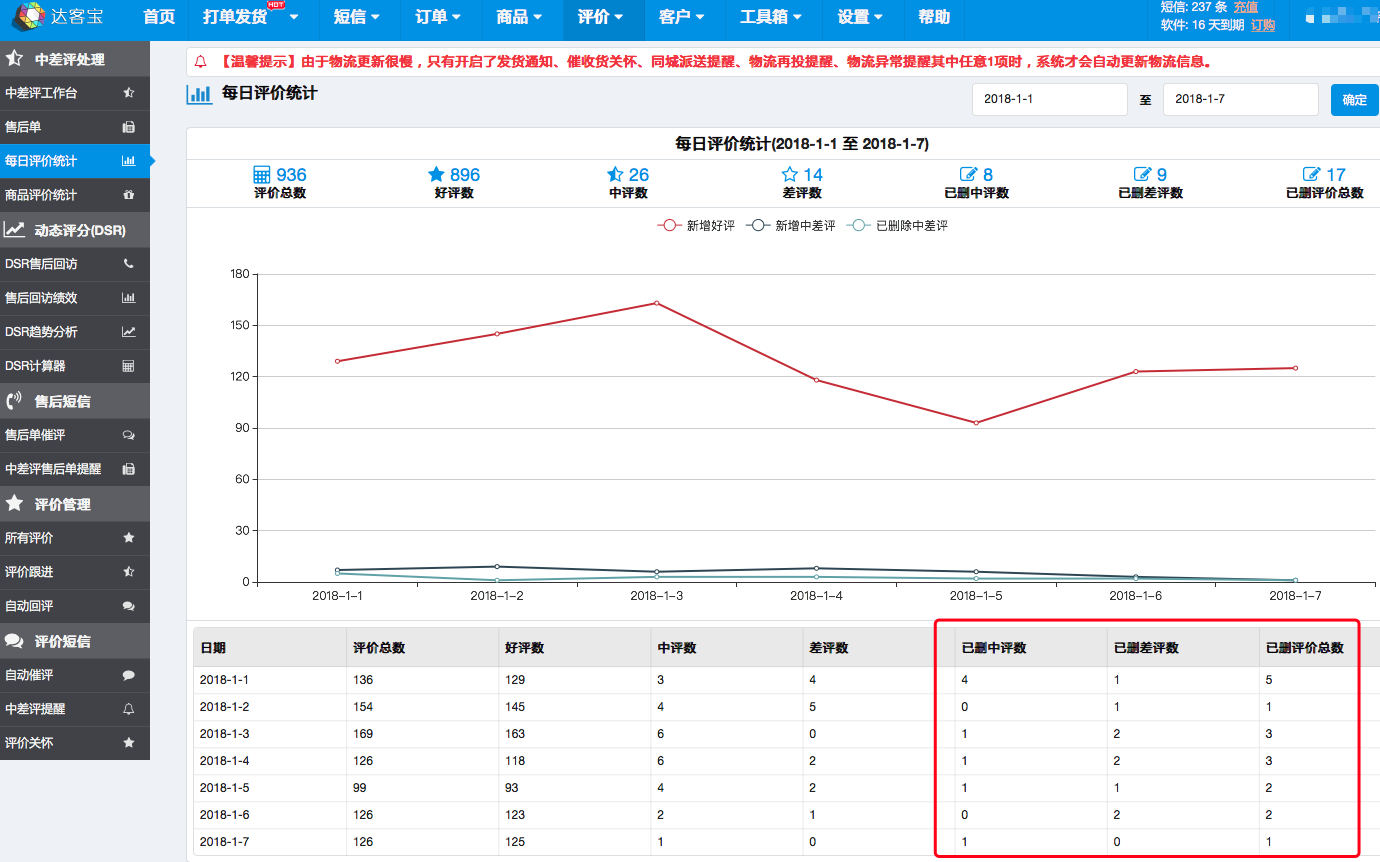Select 商品评价统计 in the sidebar
Image resolution: width=1380 pixels, height=862 pixels.
tap(75, 195)
